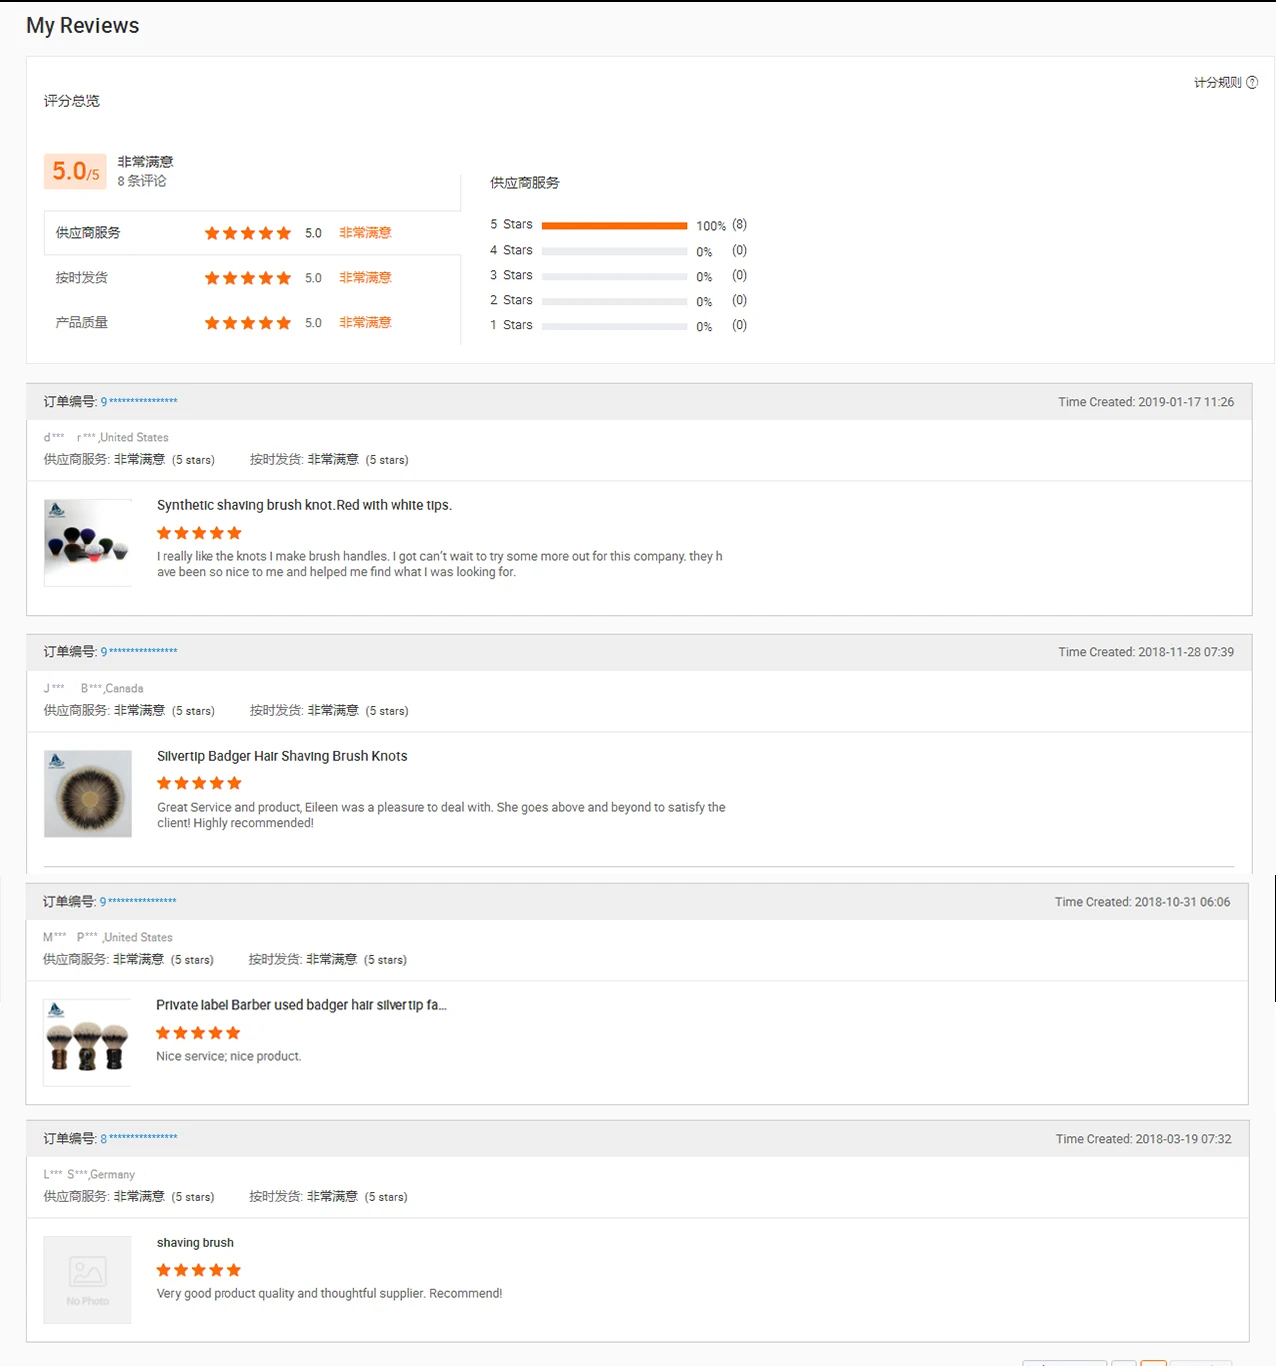Open order number link dated 2018-03-19
The image size is (1276, 1370).
tap(139, 1139)
